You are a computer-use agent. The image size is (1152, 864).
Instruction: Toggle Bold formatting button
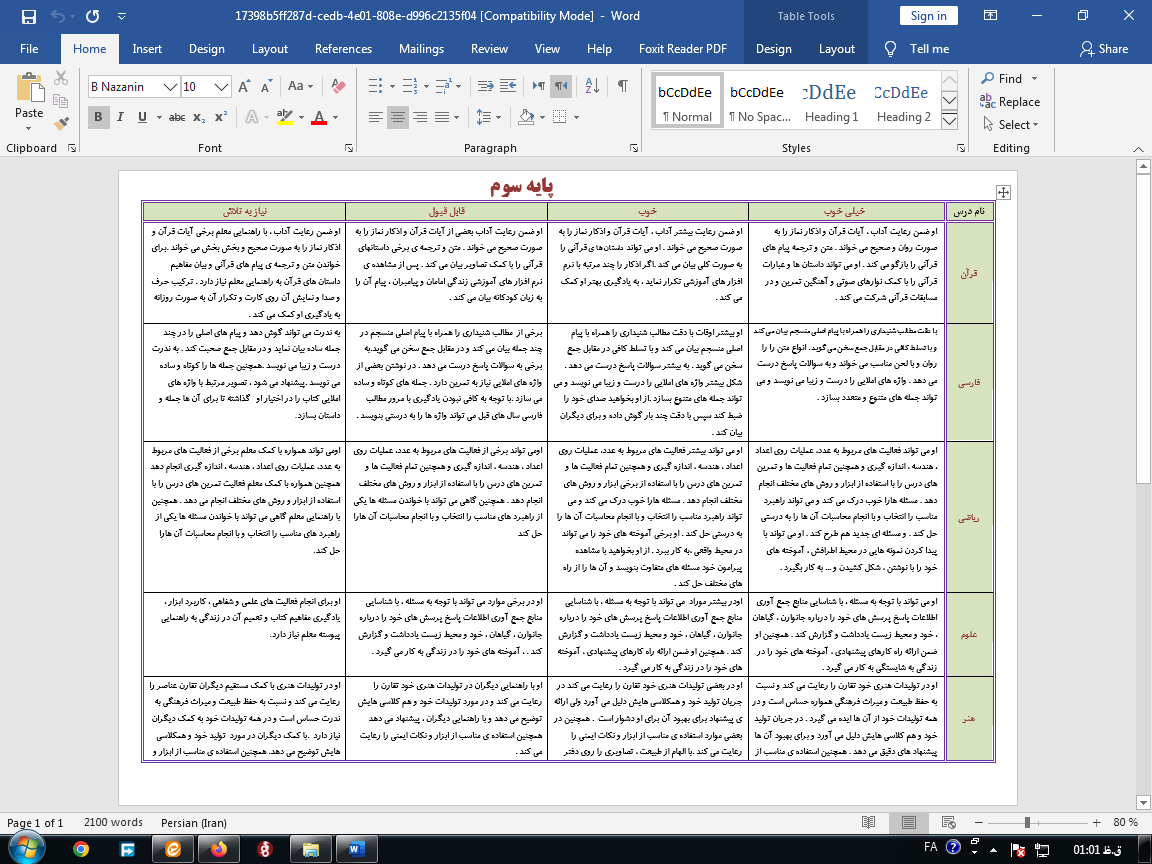pyautogui.click(x=98, y=117)
